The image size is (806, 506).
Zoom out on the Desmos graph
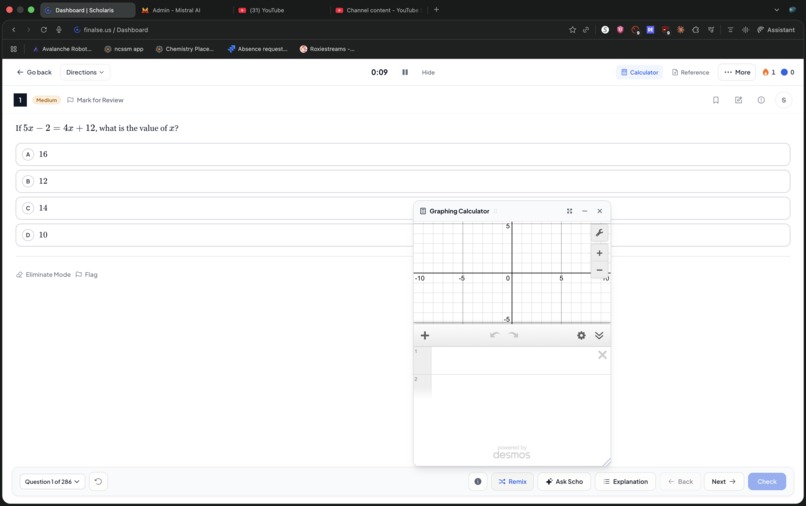(x=599, y=270)
